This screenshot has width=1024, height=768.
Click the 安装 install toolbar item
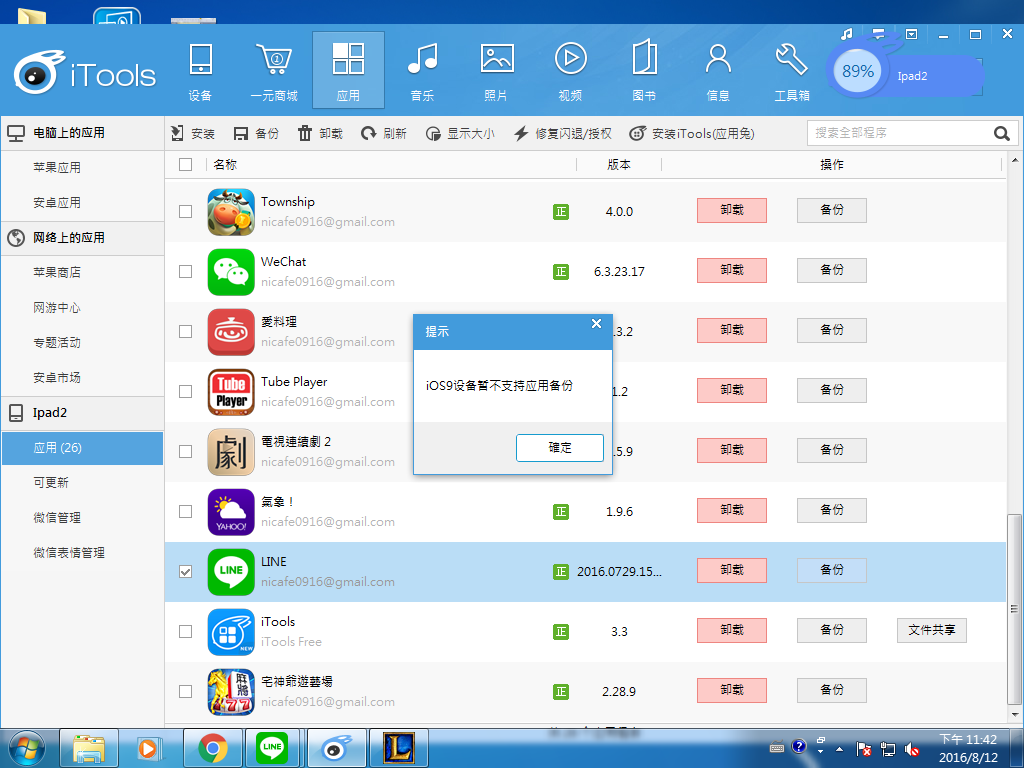click(193, 133)
